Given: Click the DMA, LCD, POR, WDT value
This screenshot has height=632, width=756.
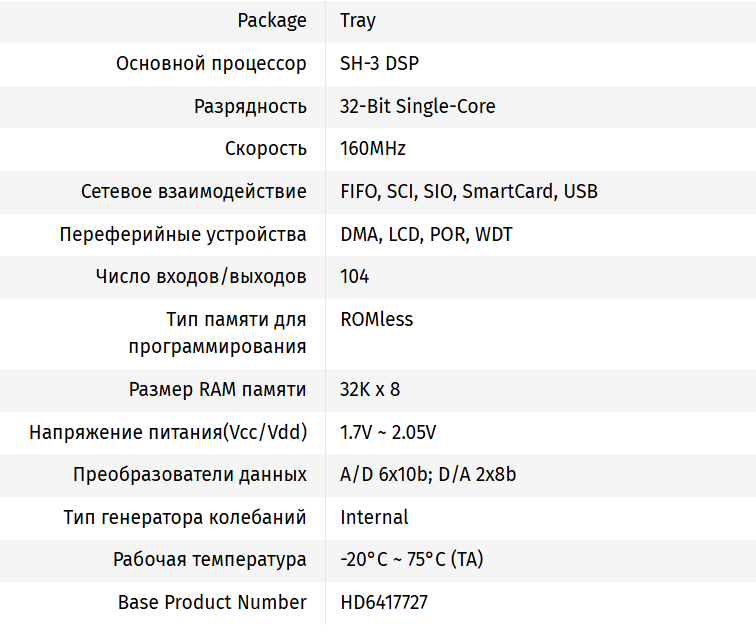Looking at the screenshot, I should [426, 235].
